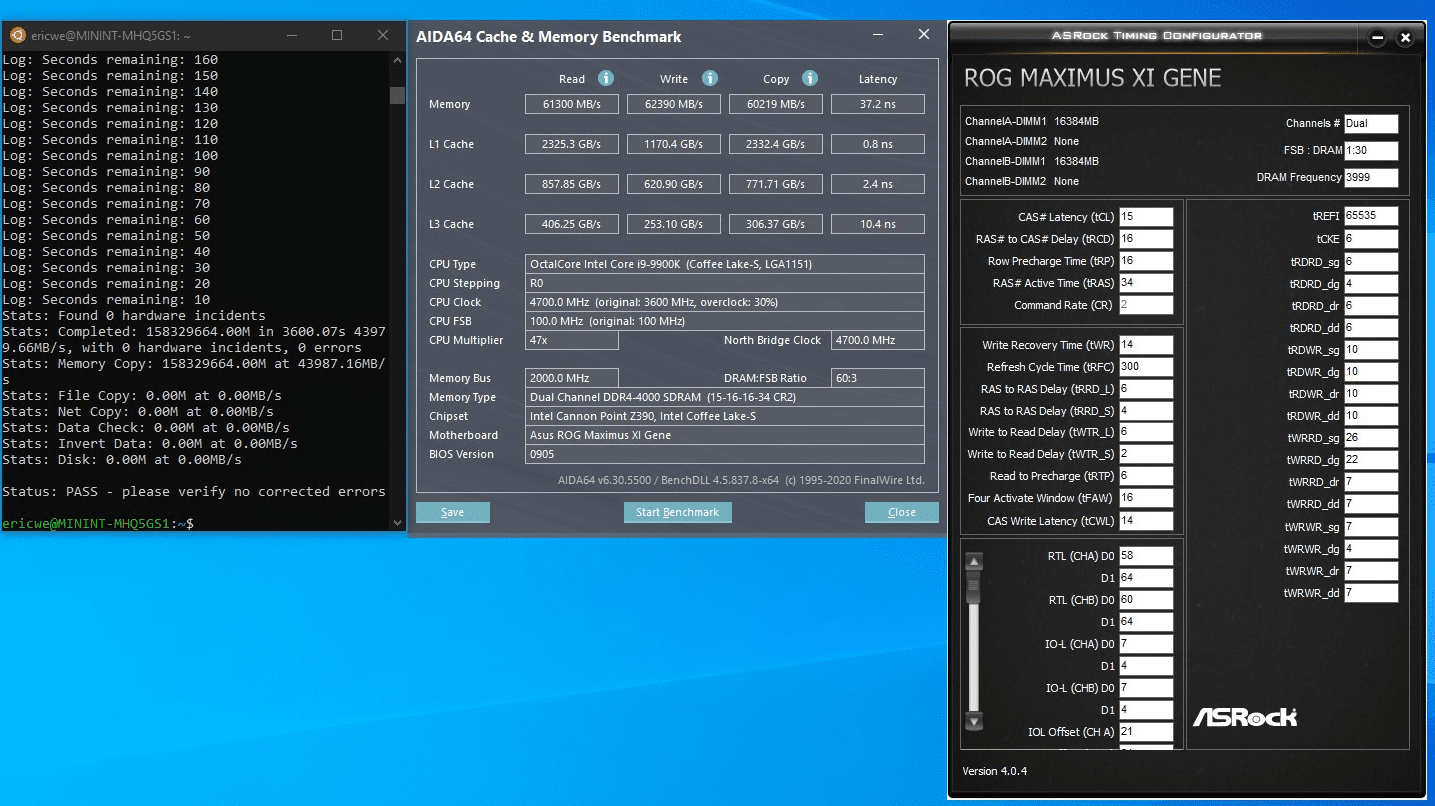Minimize the terminal window

pyautogui.click(x=291, y=35)
